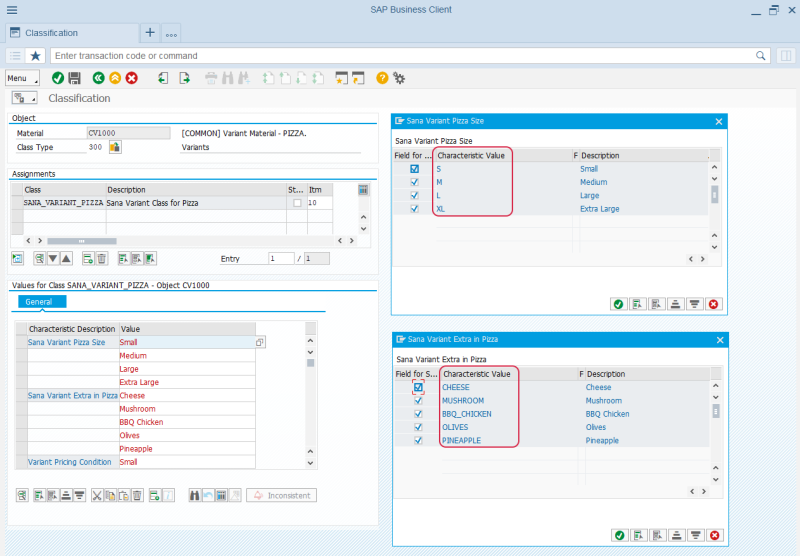
Task: Click the list view icon left of Favorites
Action: click(x=15, y=56)
